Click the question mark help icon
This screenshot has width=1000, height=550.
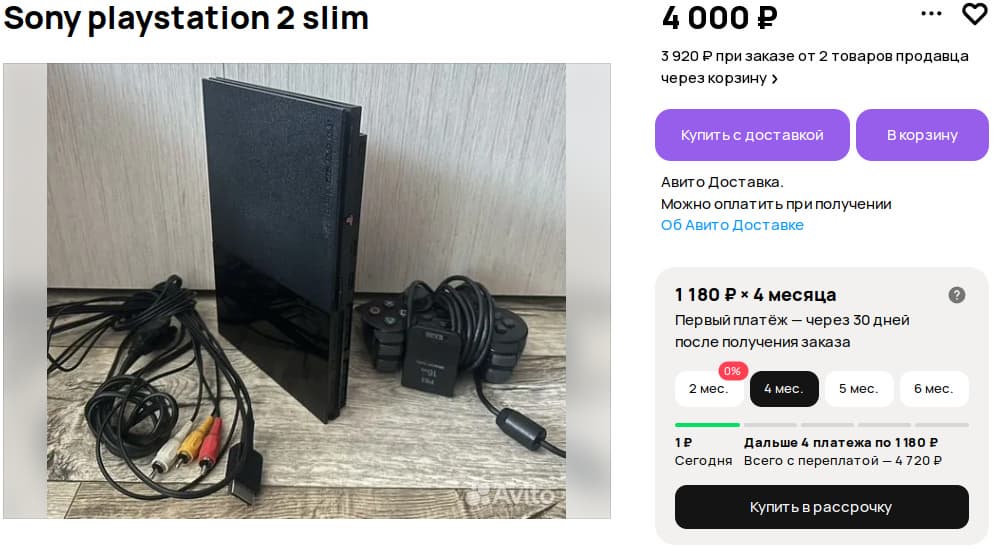point(957,295)
